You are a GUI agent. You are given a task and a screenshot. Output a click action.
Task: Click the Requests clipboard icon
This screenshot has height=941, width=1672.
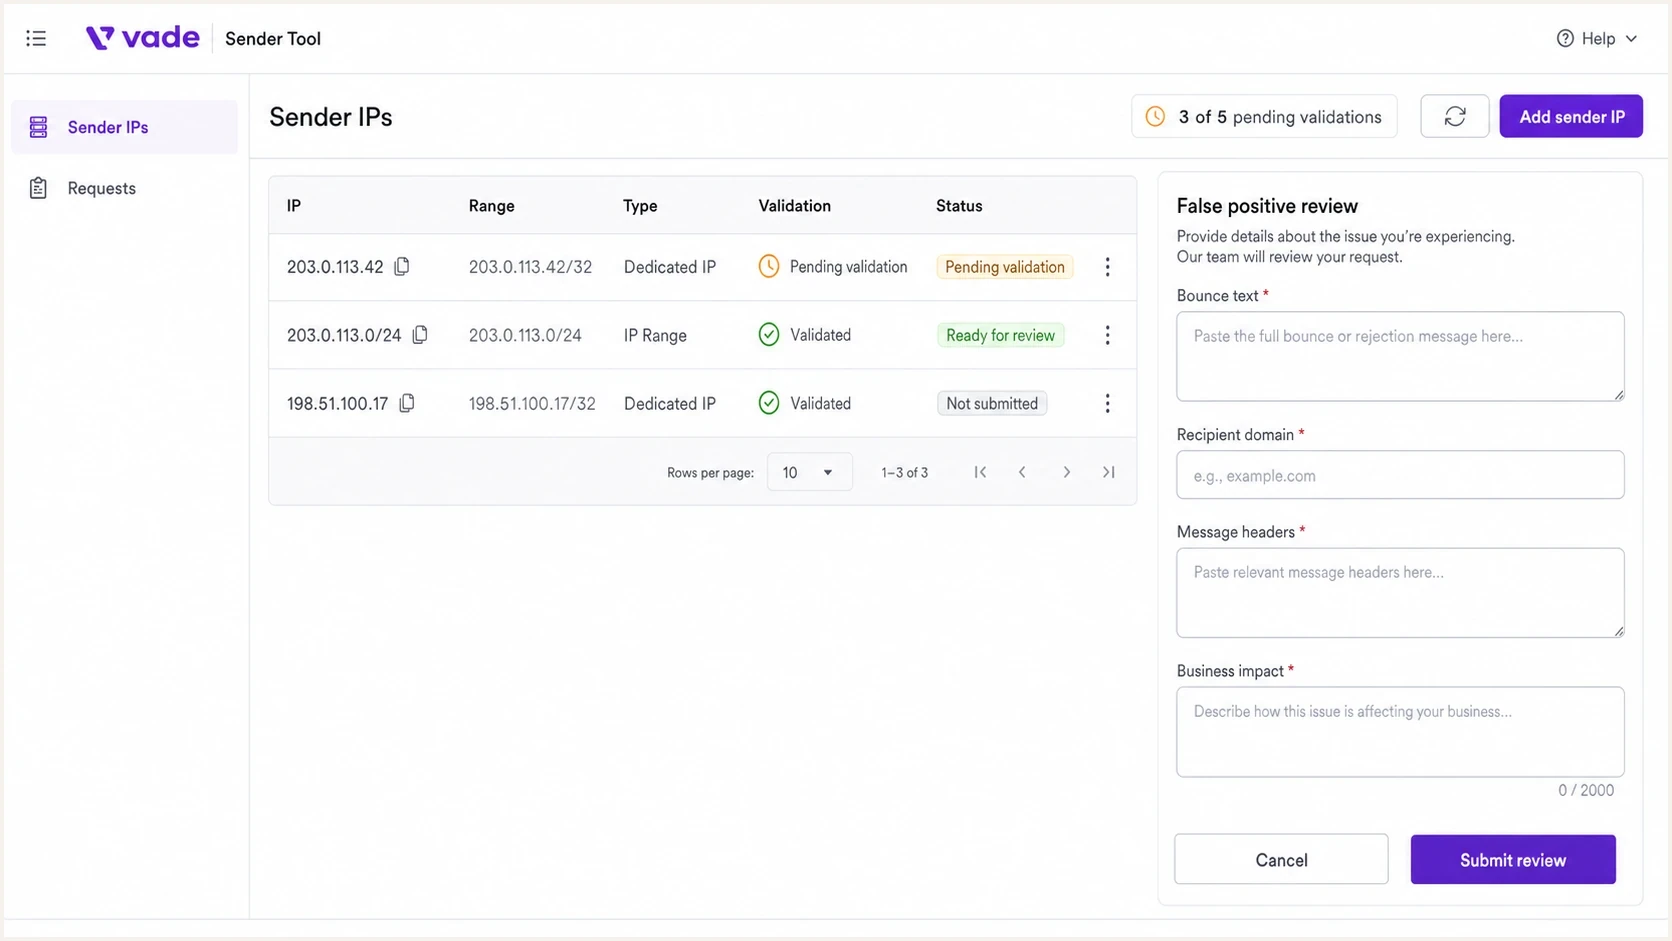tap(38, 188)
